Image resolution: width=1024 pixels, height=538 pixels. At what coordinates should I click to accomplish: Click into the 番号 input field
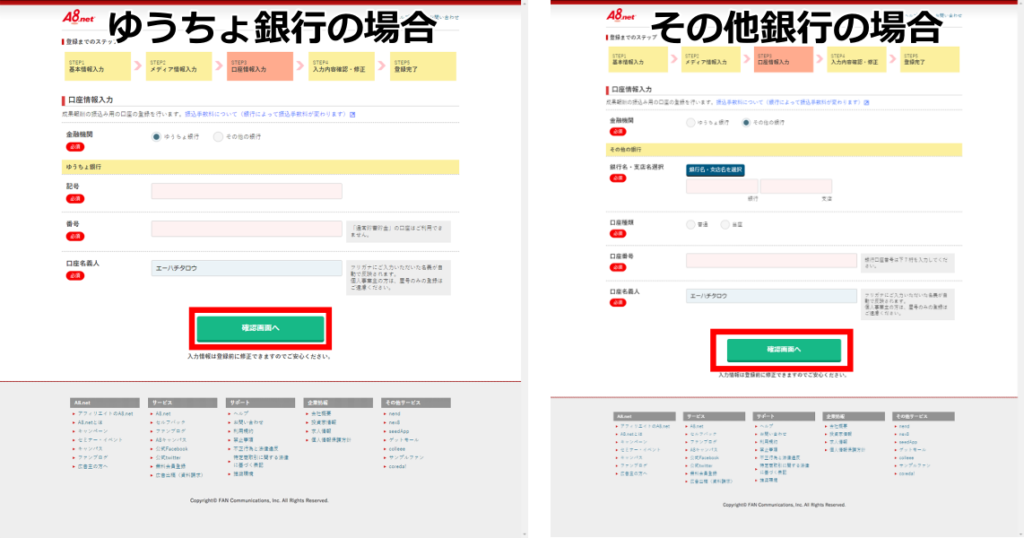click(x=246, y=229)
